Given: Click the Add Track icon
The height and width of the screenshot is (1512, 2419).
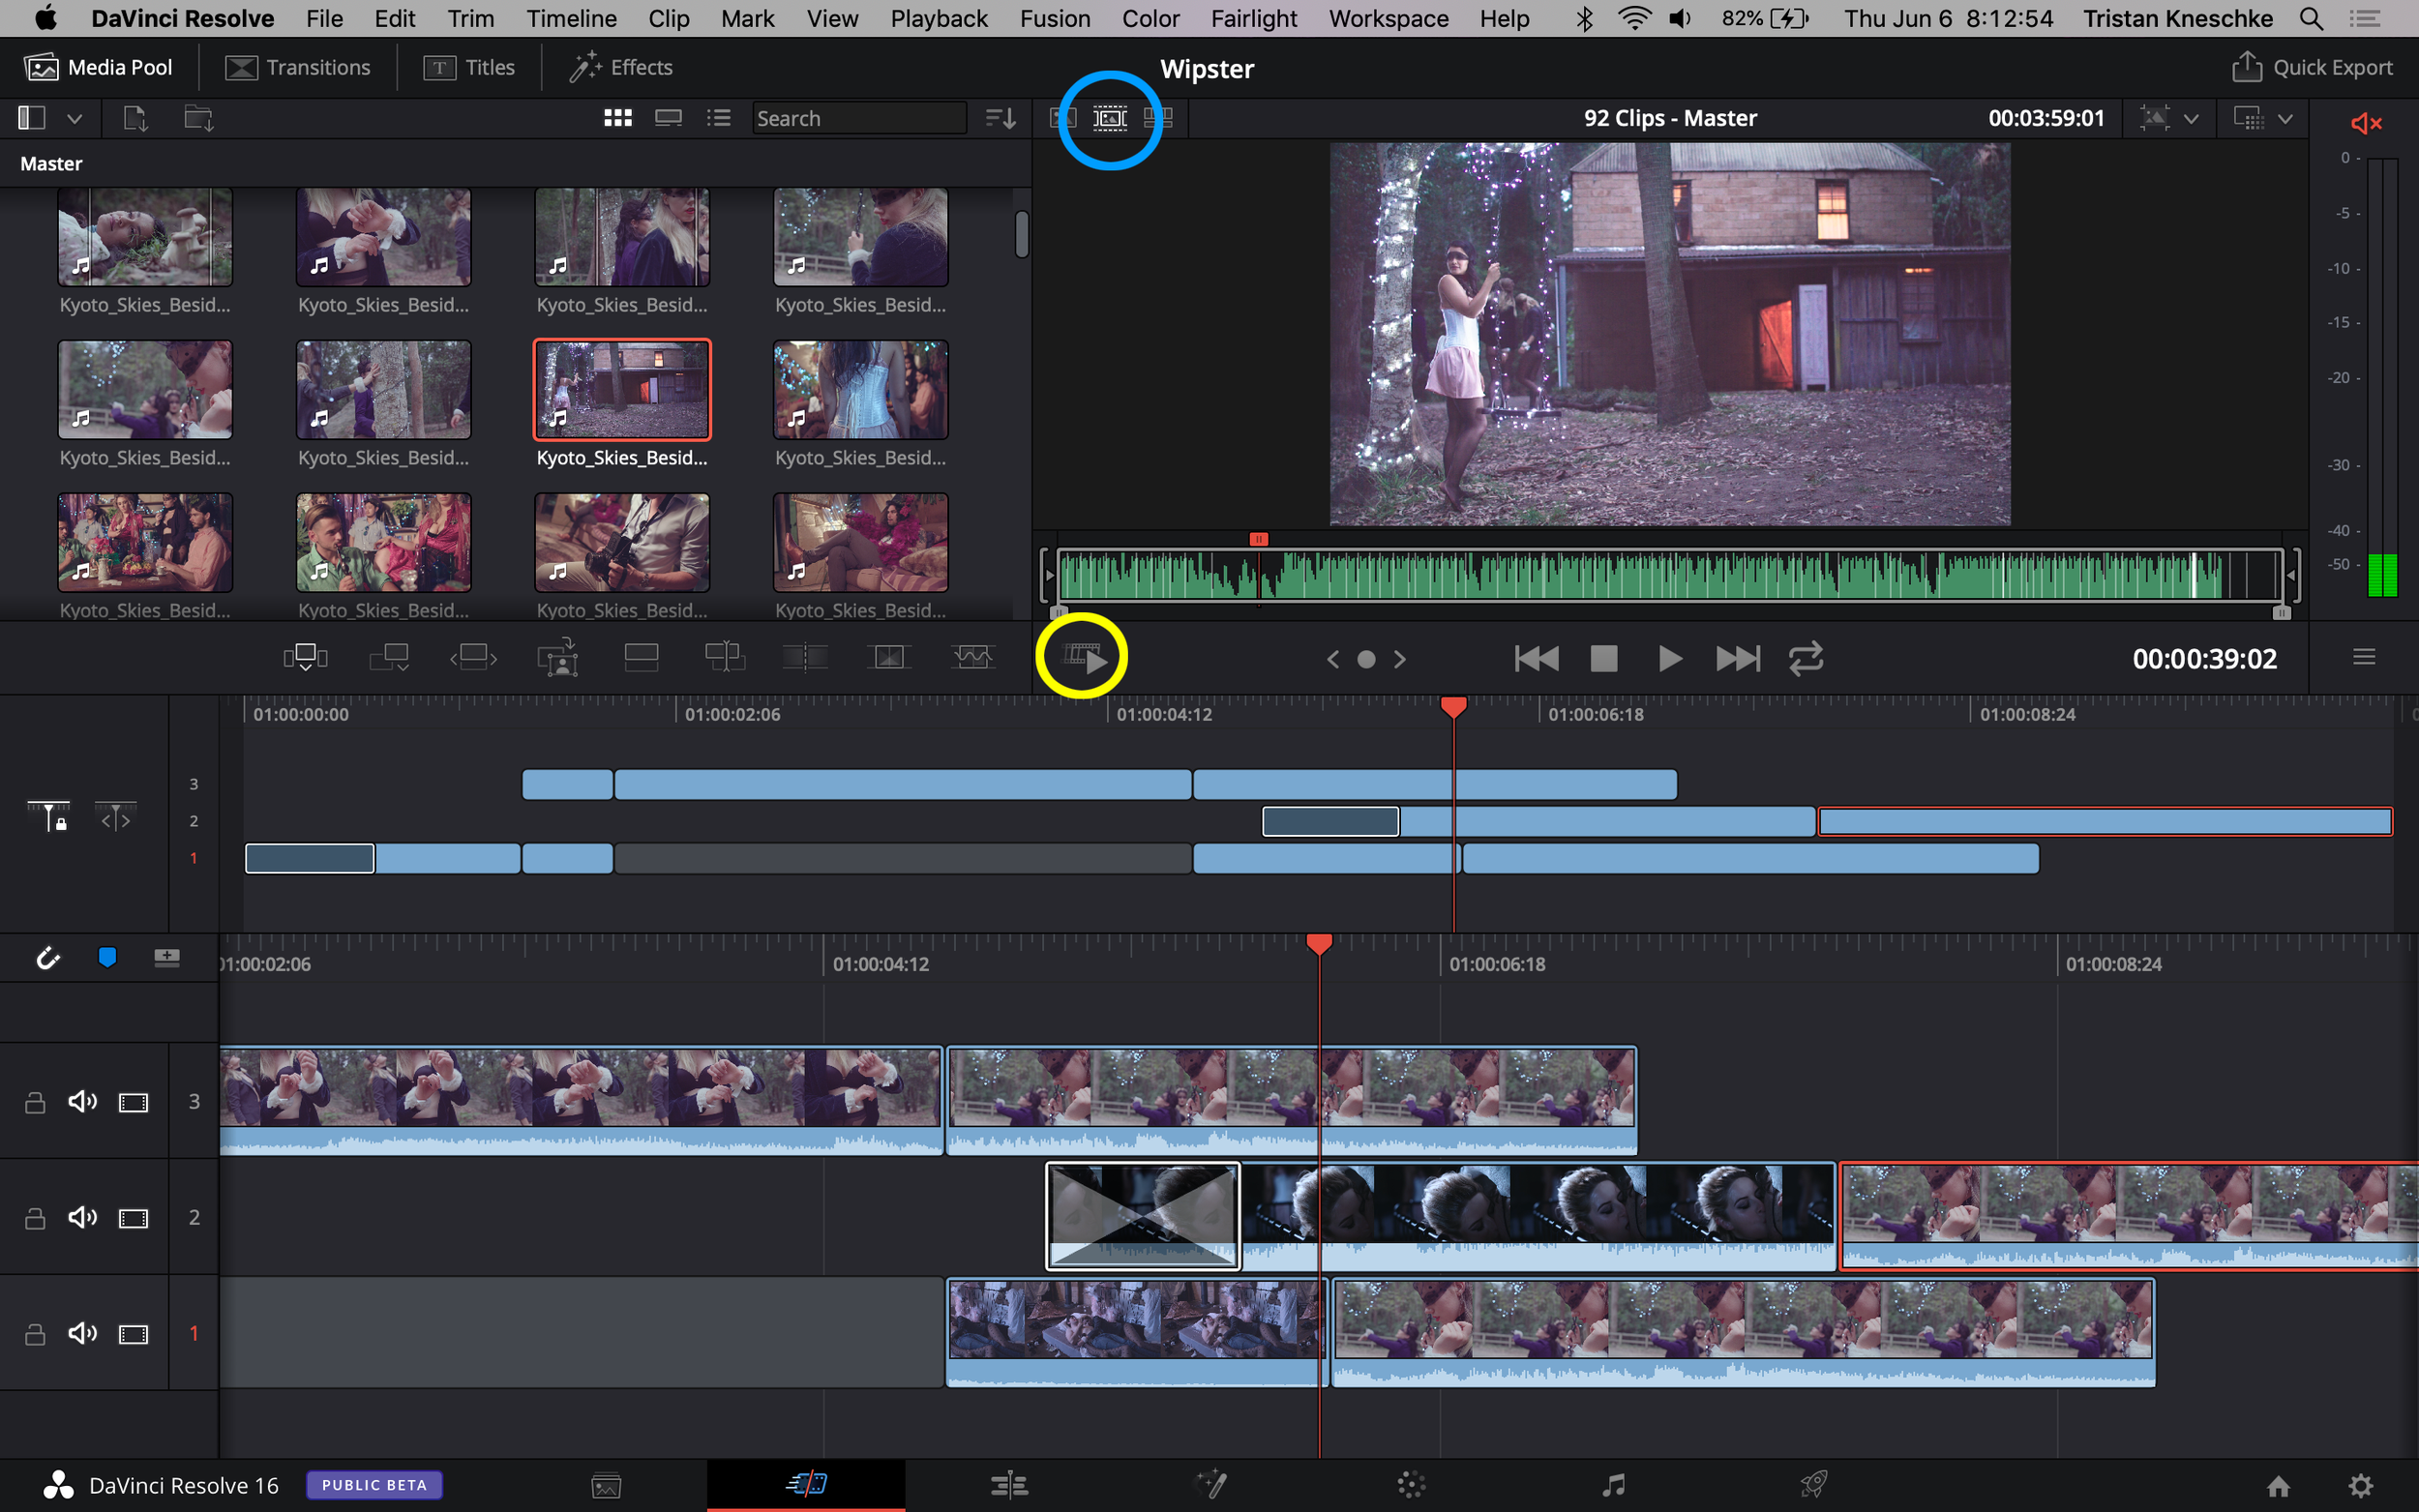Looking at the screenshot, I should [x=167, y=958].
